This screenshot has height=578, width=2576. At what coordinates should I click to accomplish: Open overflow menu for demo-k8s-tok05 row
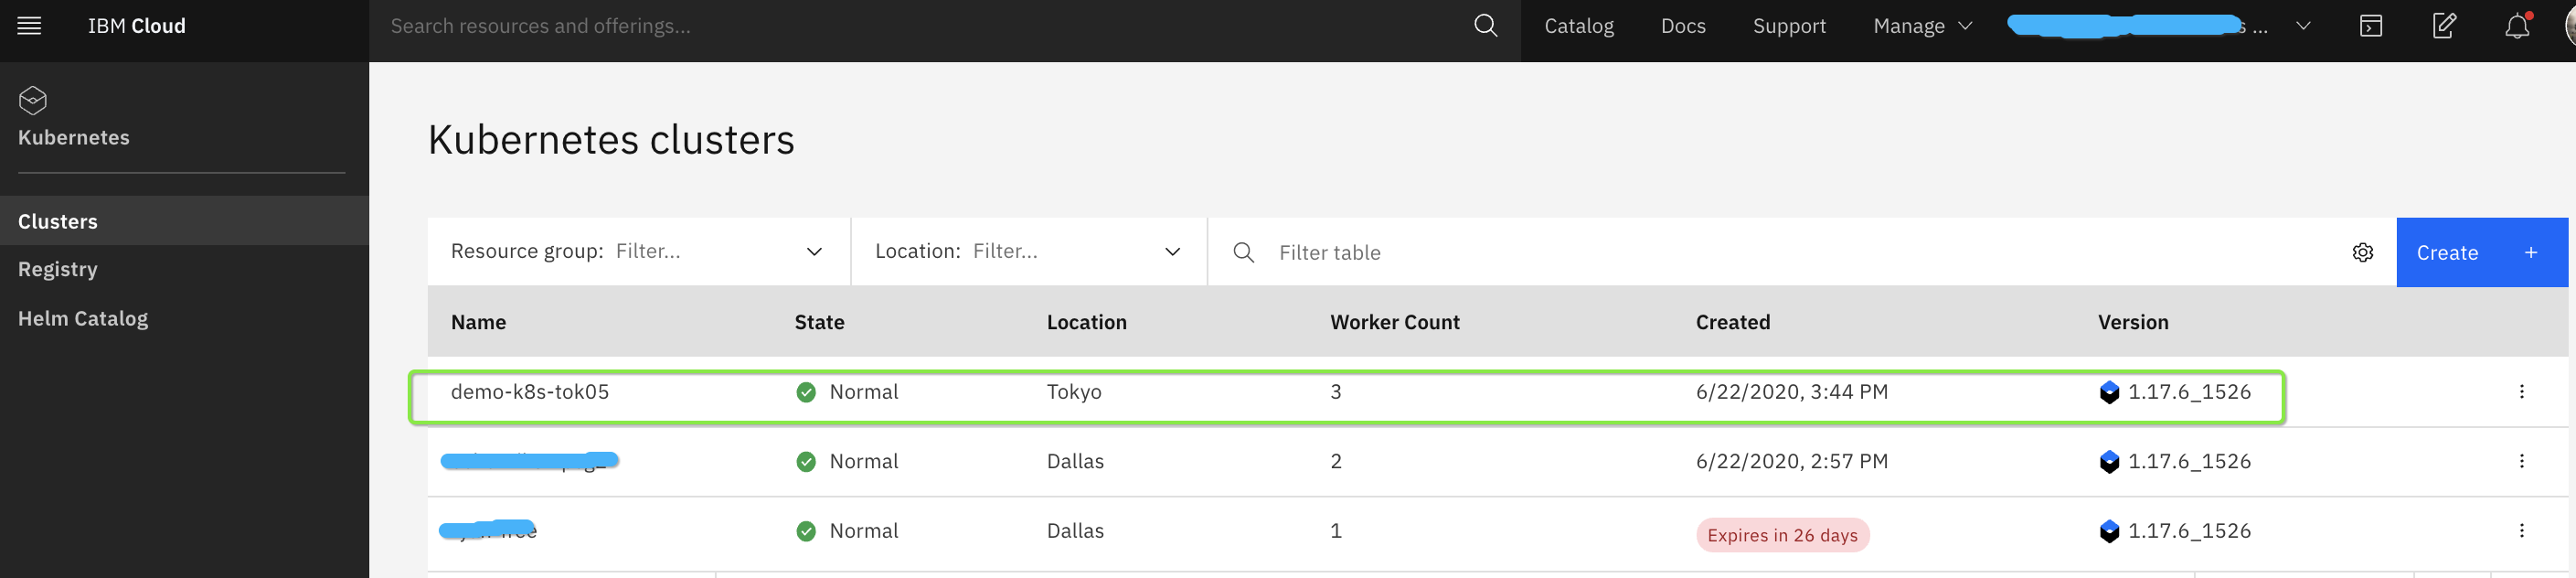[2521, 392]
